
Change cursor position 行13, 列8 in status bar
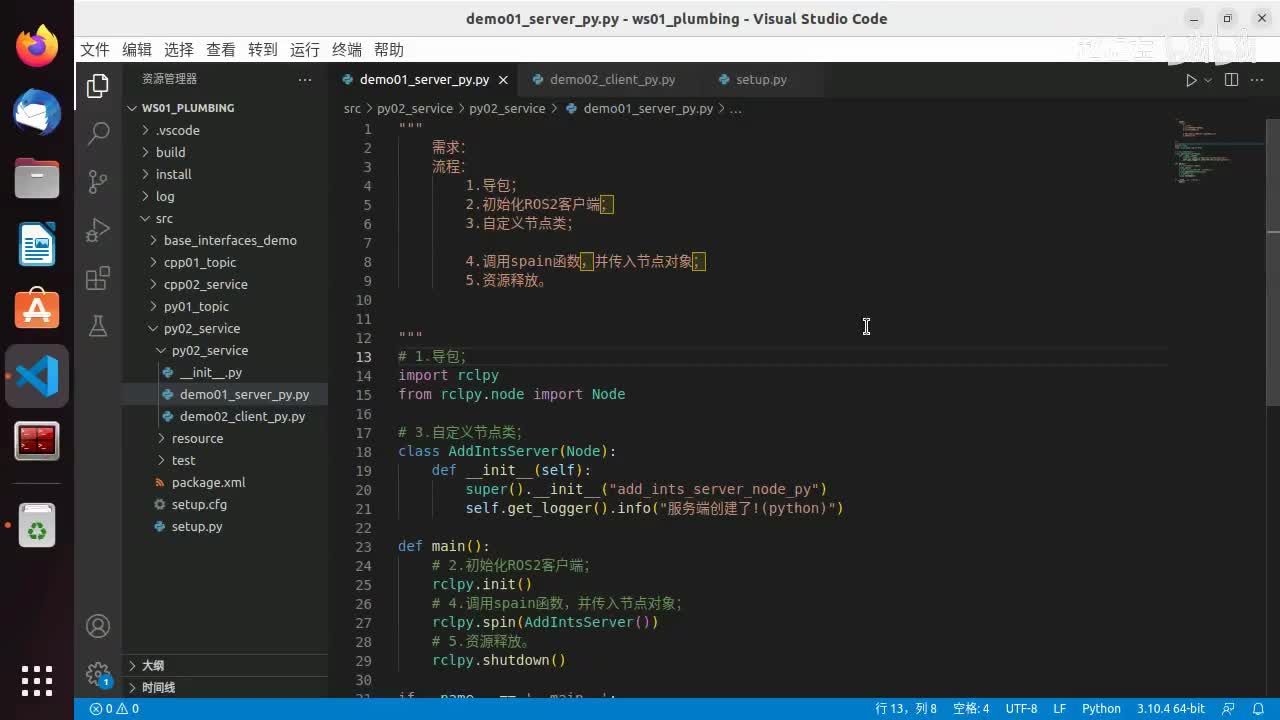click(x=906, y=708)
